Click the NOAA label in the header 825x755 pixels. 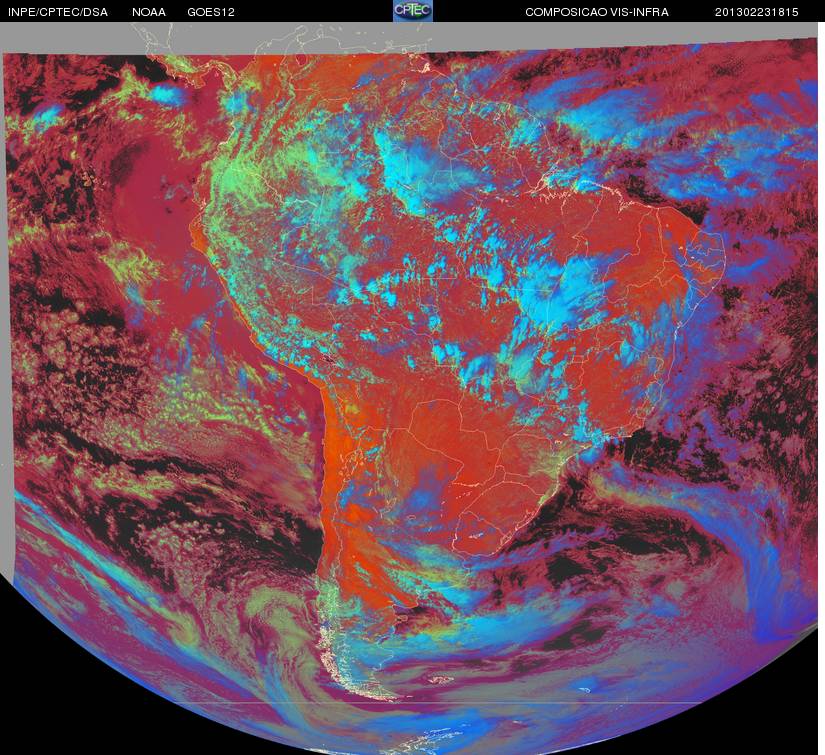tap(149, 12)
